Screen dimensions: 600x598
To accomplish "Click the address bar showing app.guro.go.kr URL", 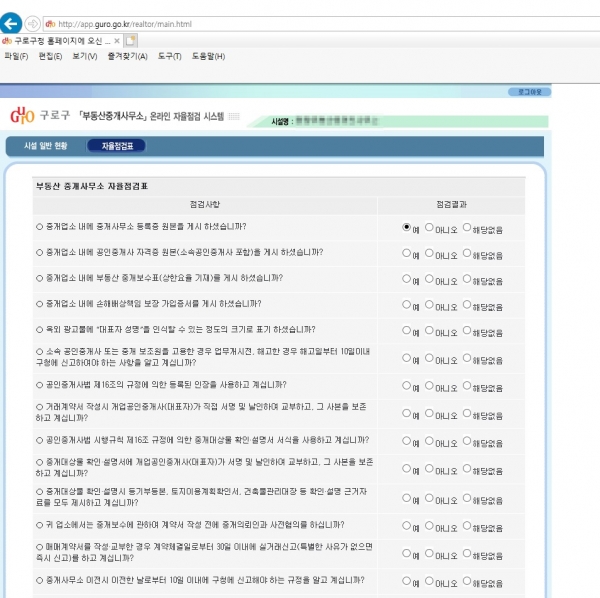I will click(321, 24).
